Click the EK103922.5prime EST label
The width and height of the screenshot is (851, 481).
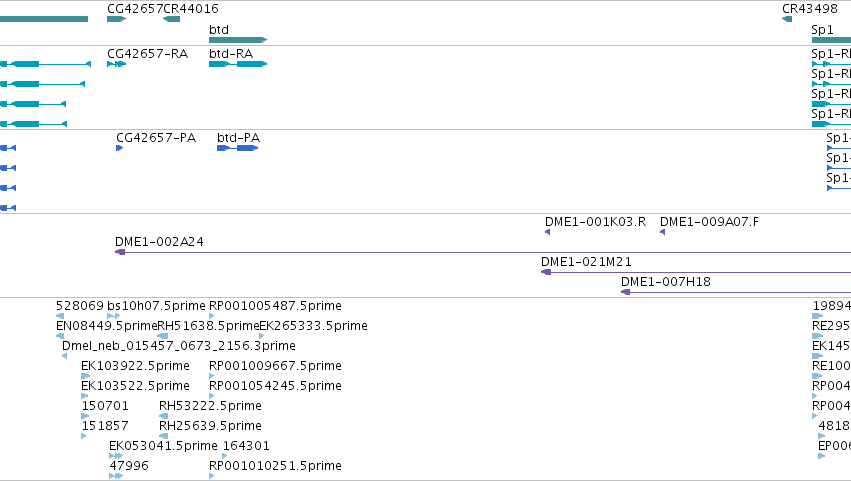pyautogui.click(x=135, y=366)
